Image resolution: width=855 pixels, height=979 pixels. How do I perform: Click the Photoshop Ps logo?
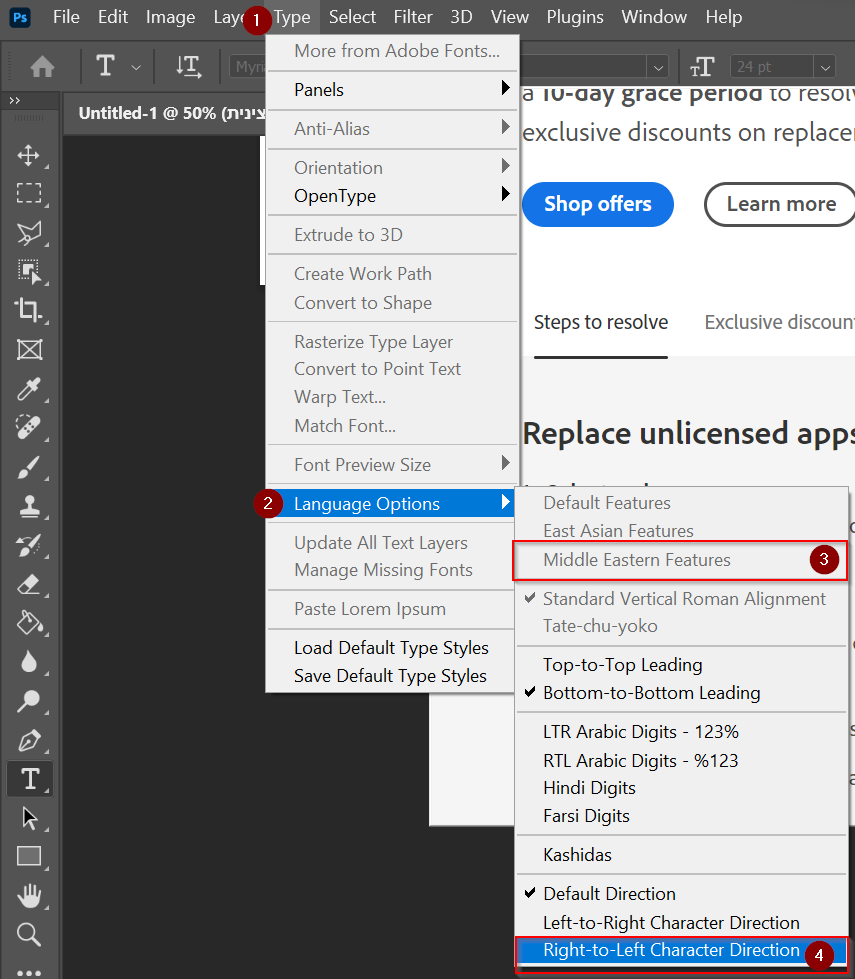[x=20, y=17]
